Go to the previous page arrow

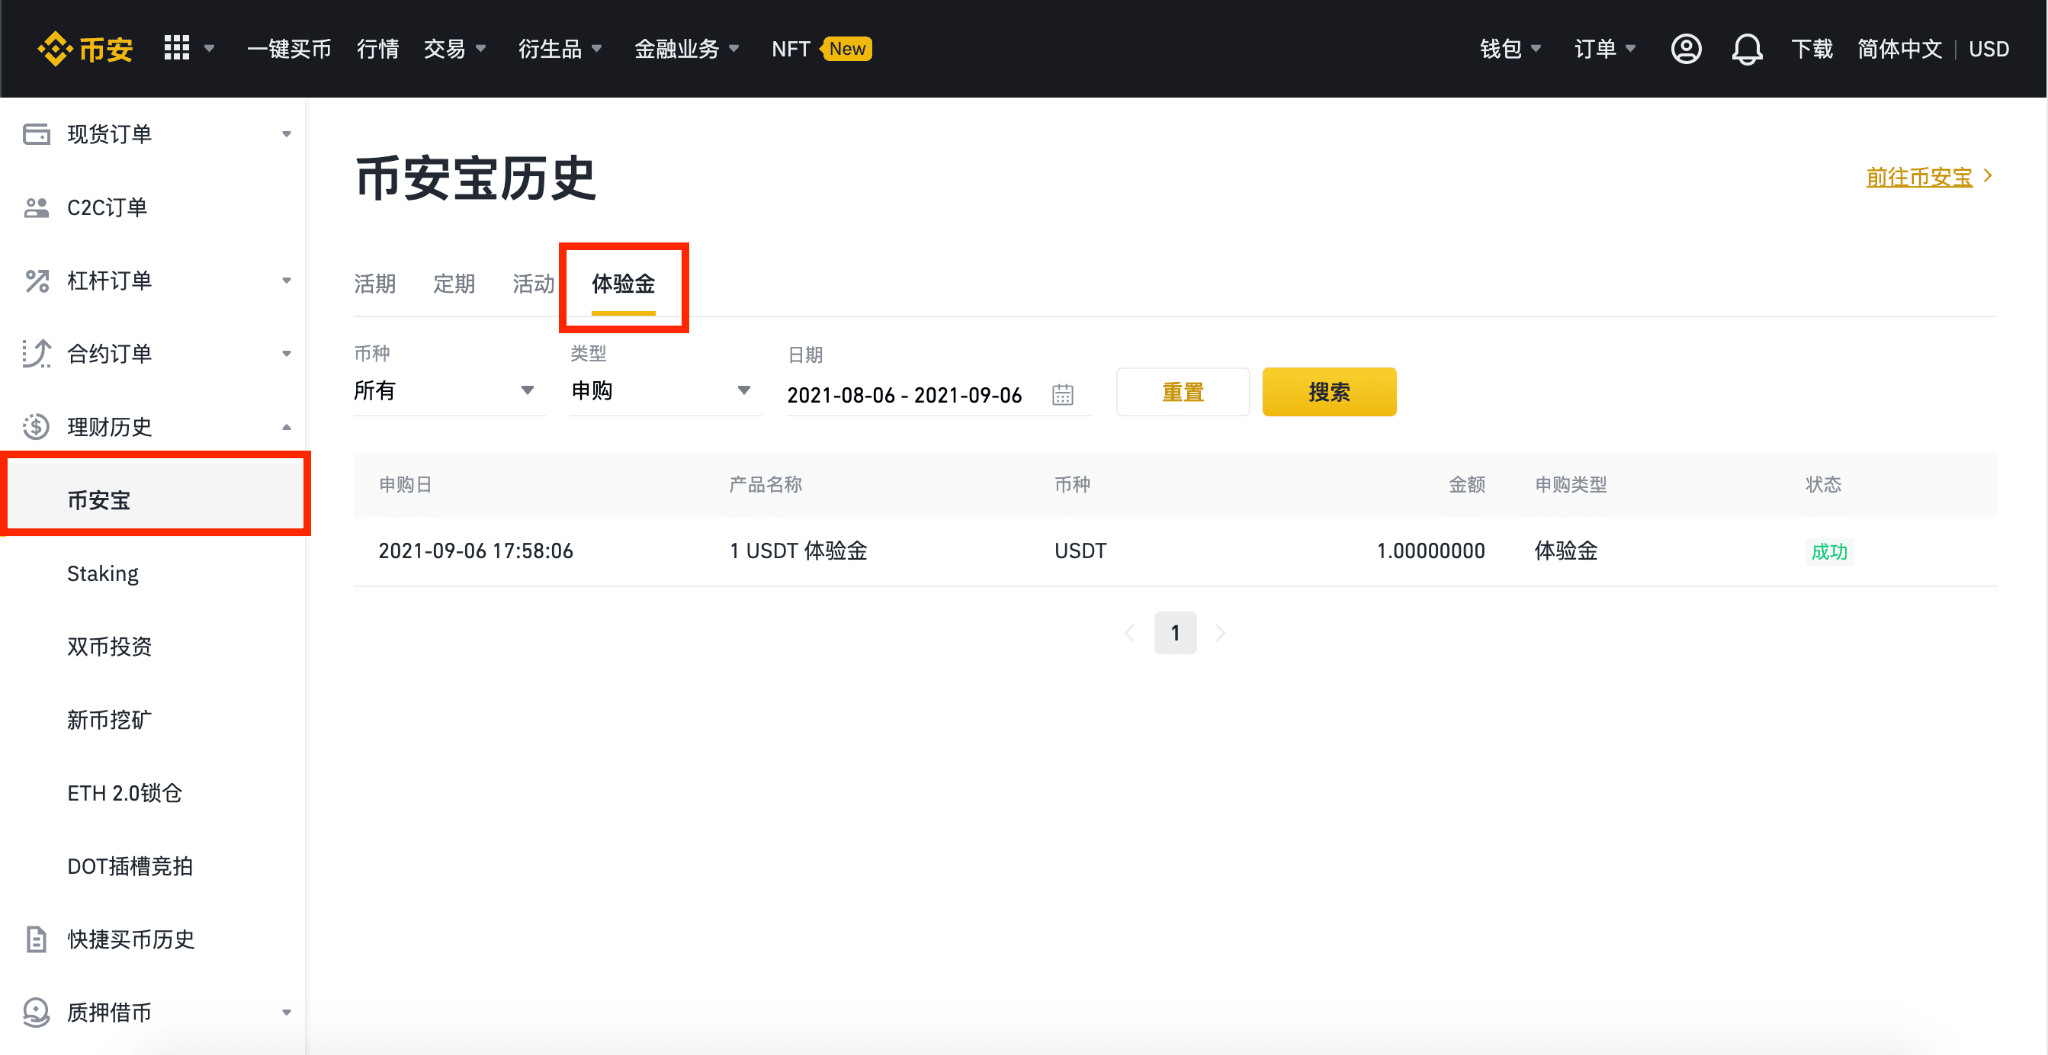[x=1130, y=633]
